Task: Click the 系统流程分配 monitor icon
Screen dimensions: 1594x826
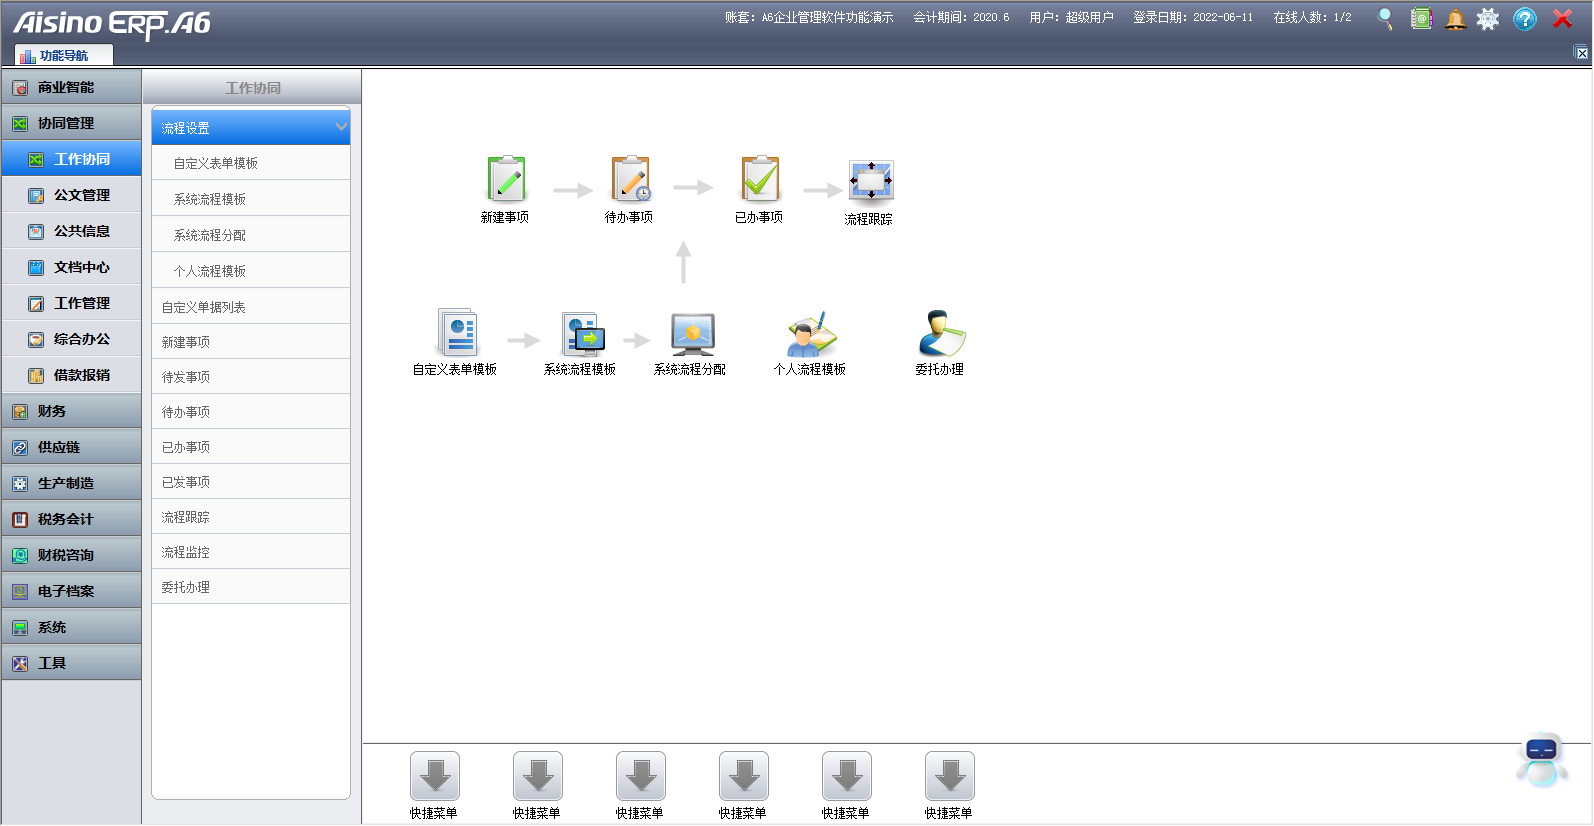Action: [692, 333]
